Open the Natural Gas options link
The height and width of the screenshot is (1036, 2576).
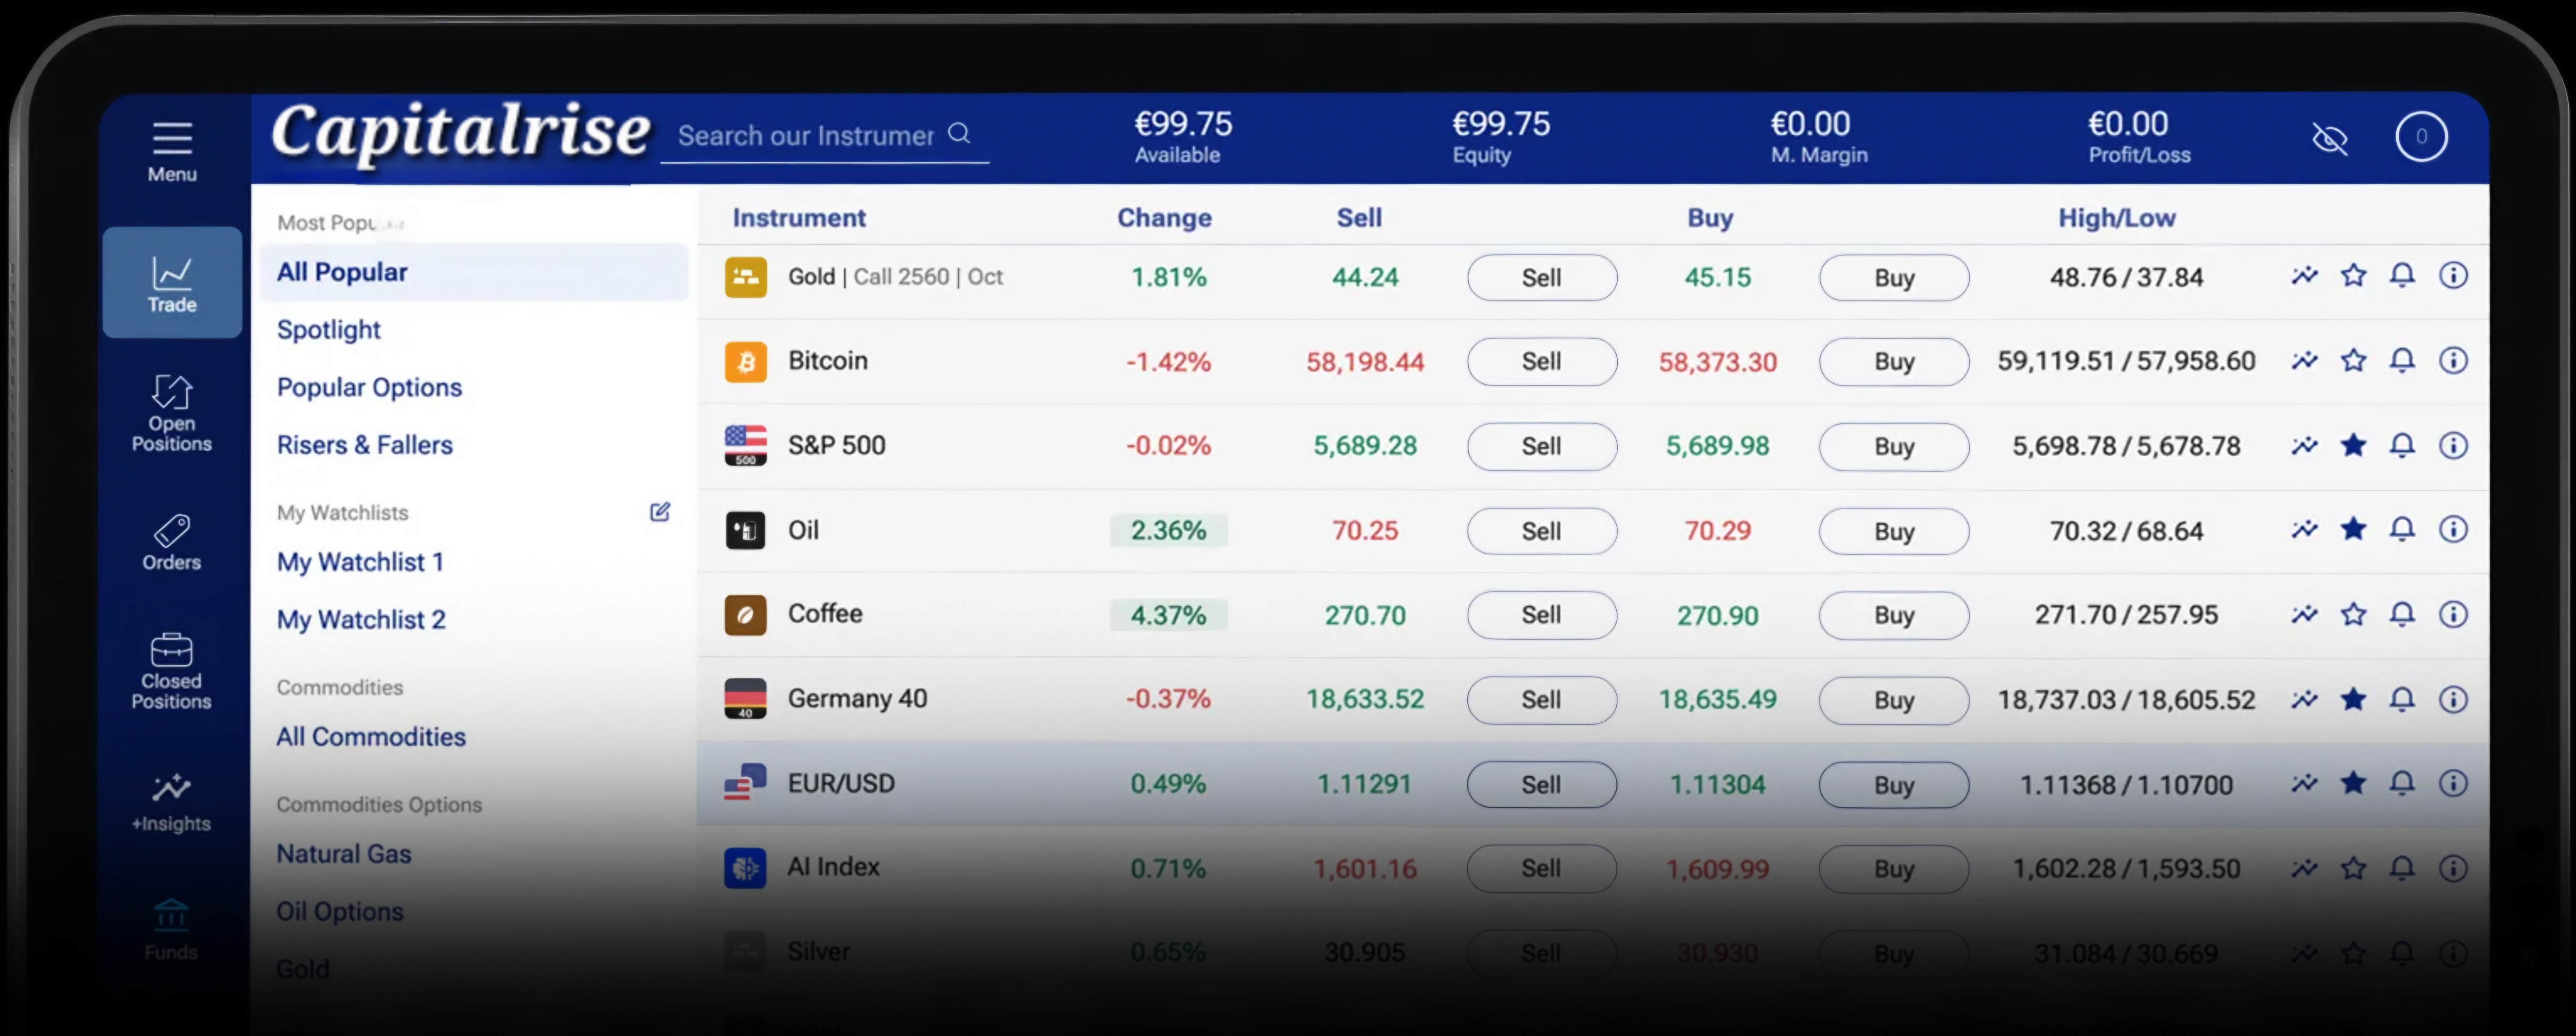(x=344, y=854)
